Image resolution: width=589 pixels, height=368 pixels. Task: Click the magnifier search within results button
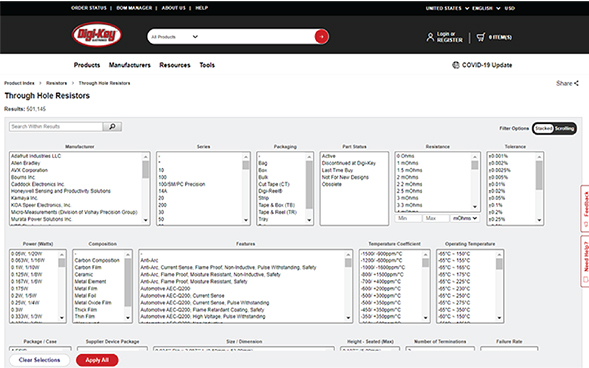coord(112,127)
